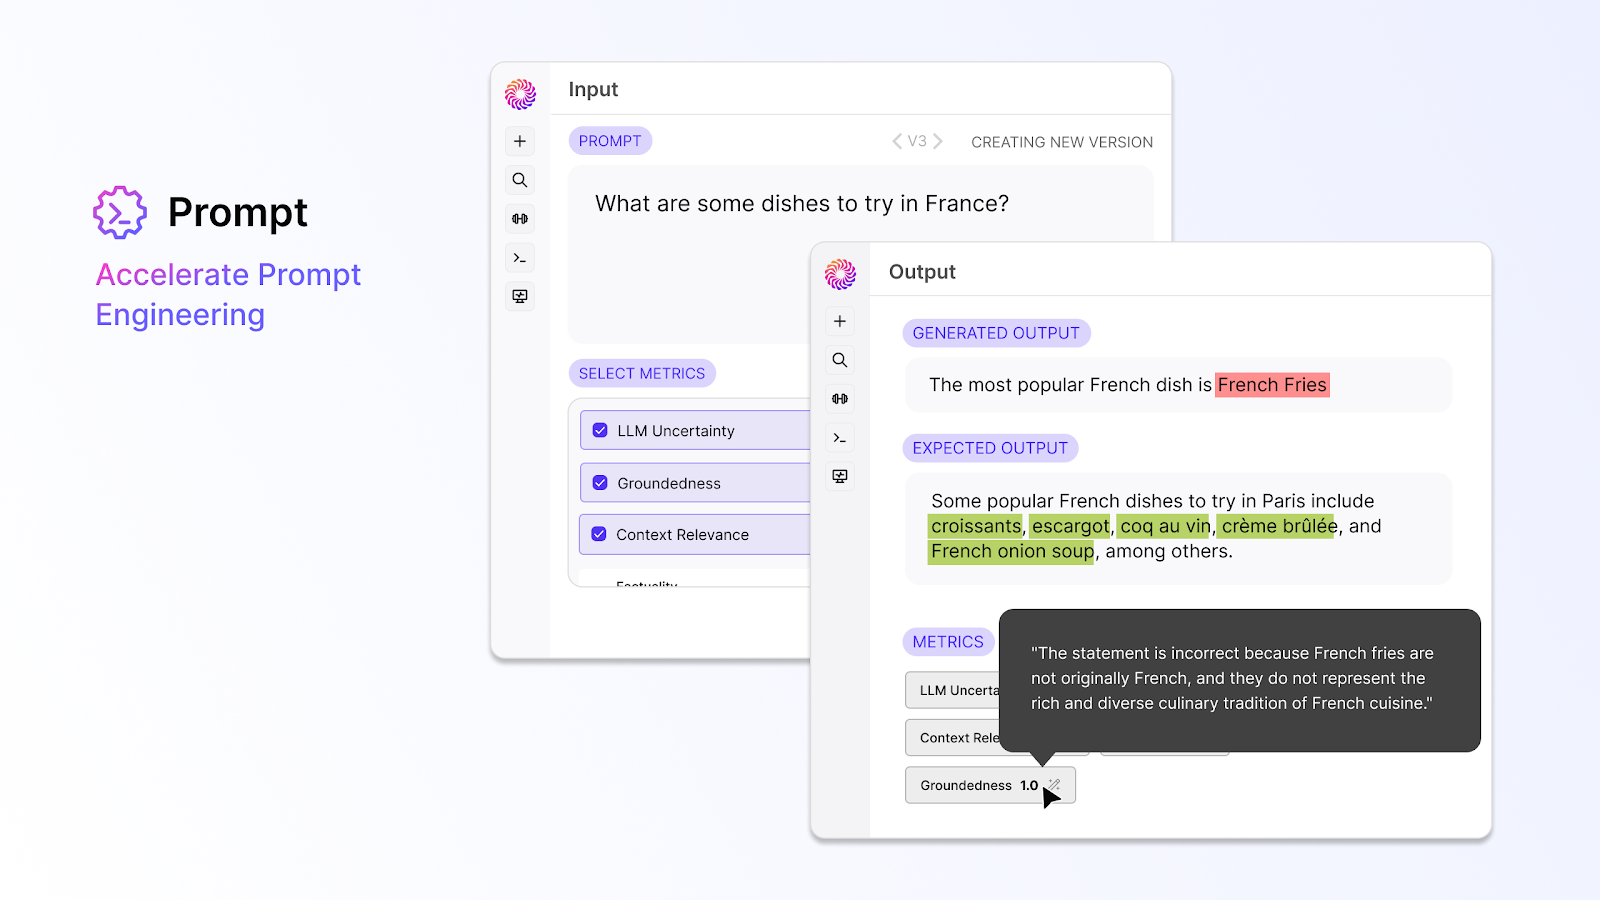
Task: Uncheck the LLM Uncertainty metric
Action: tap(599, 429)
